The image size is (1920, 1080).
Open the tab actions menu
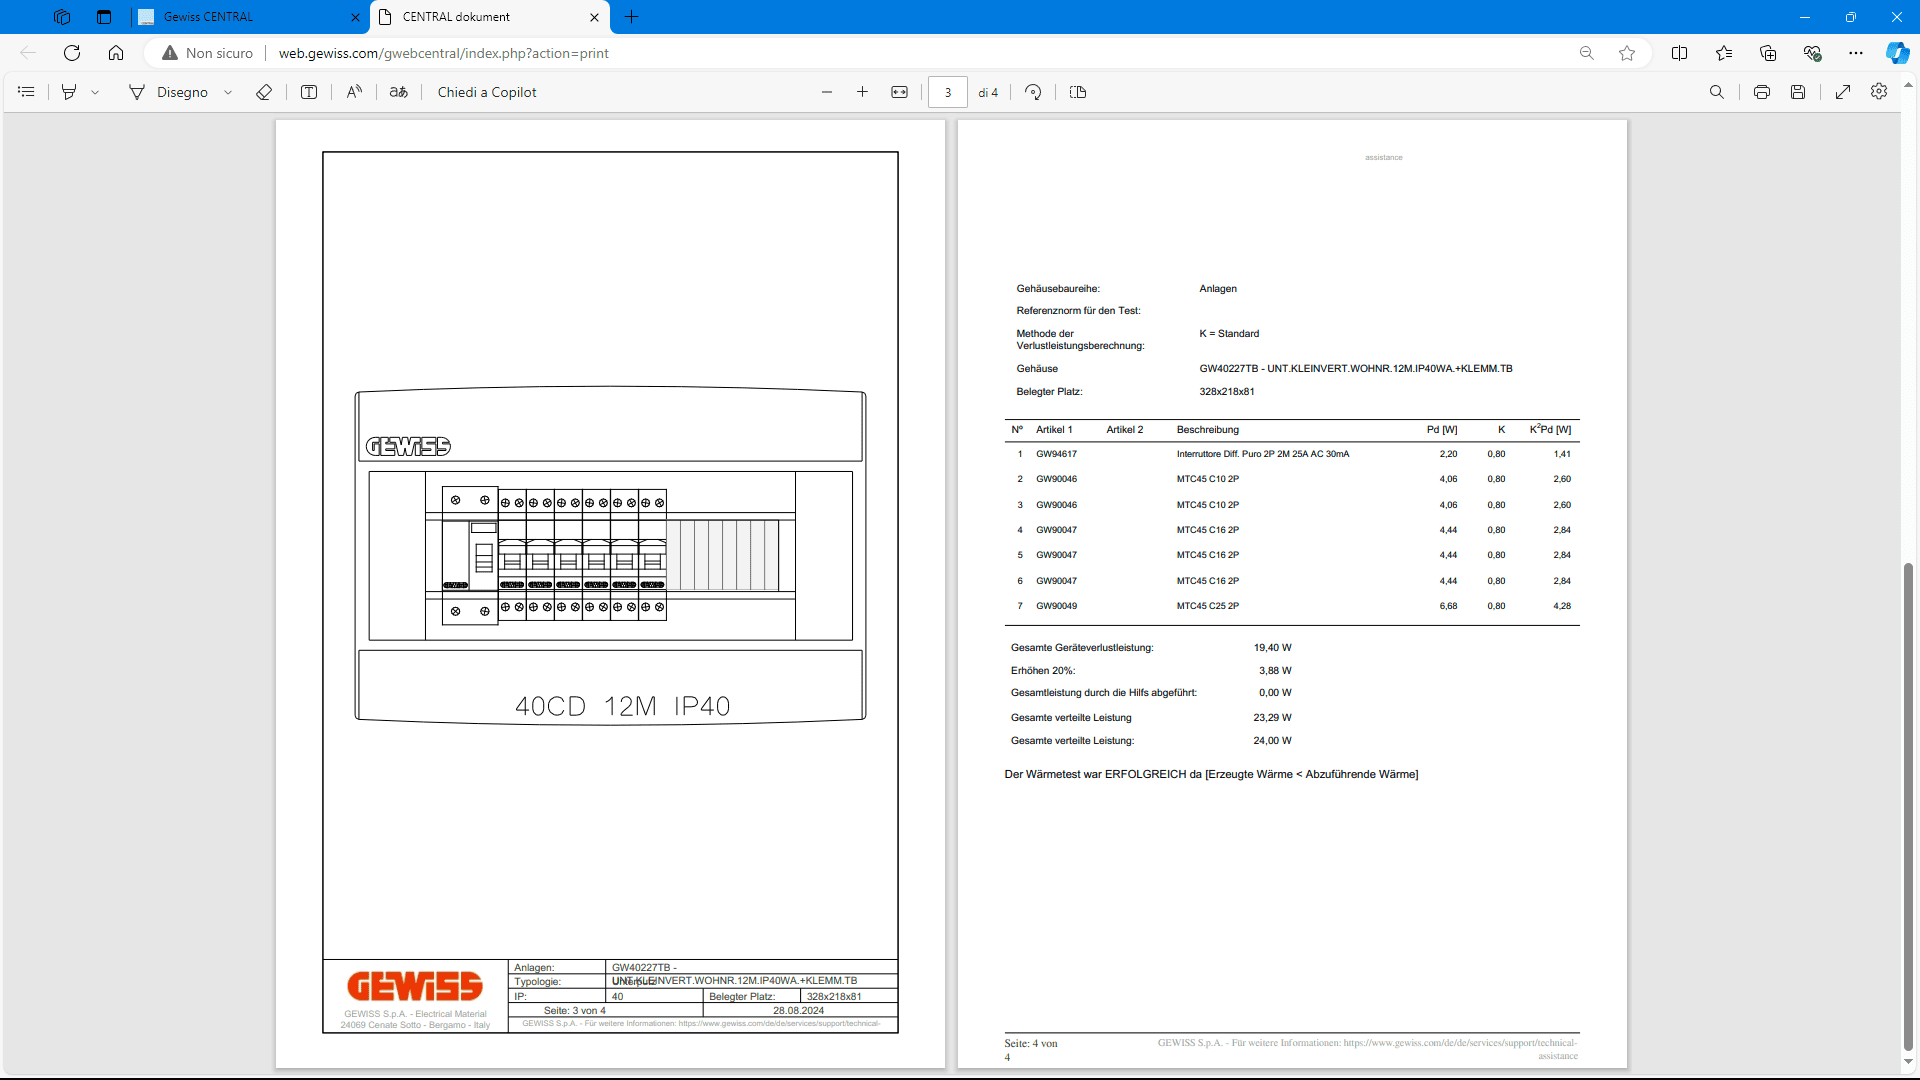point(104,17)
